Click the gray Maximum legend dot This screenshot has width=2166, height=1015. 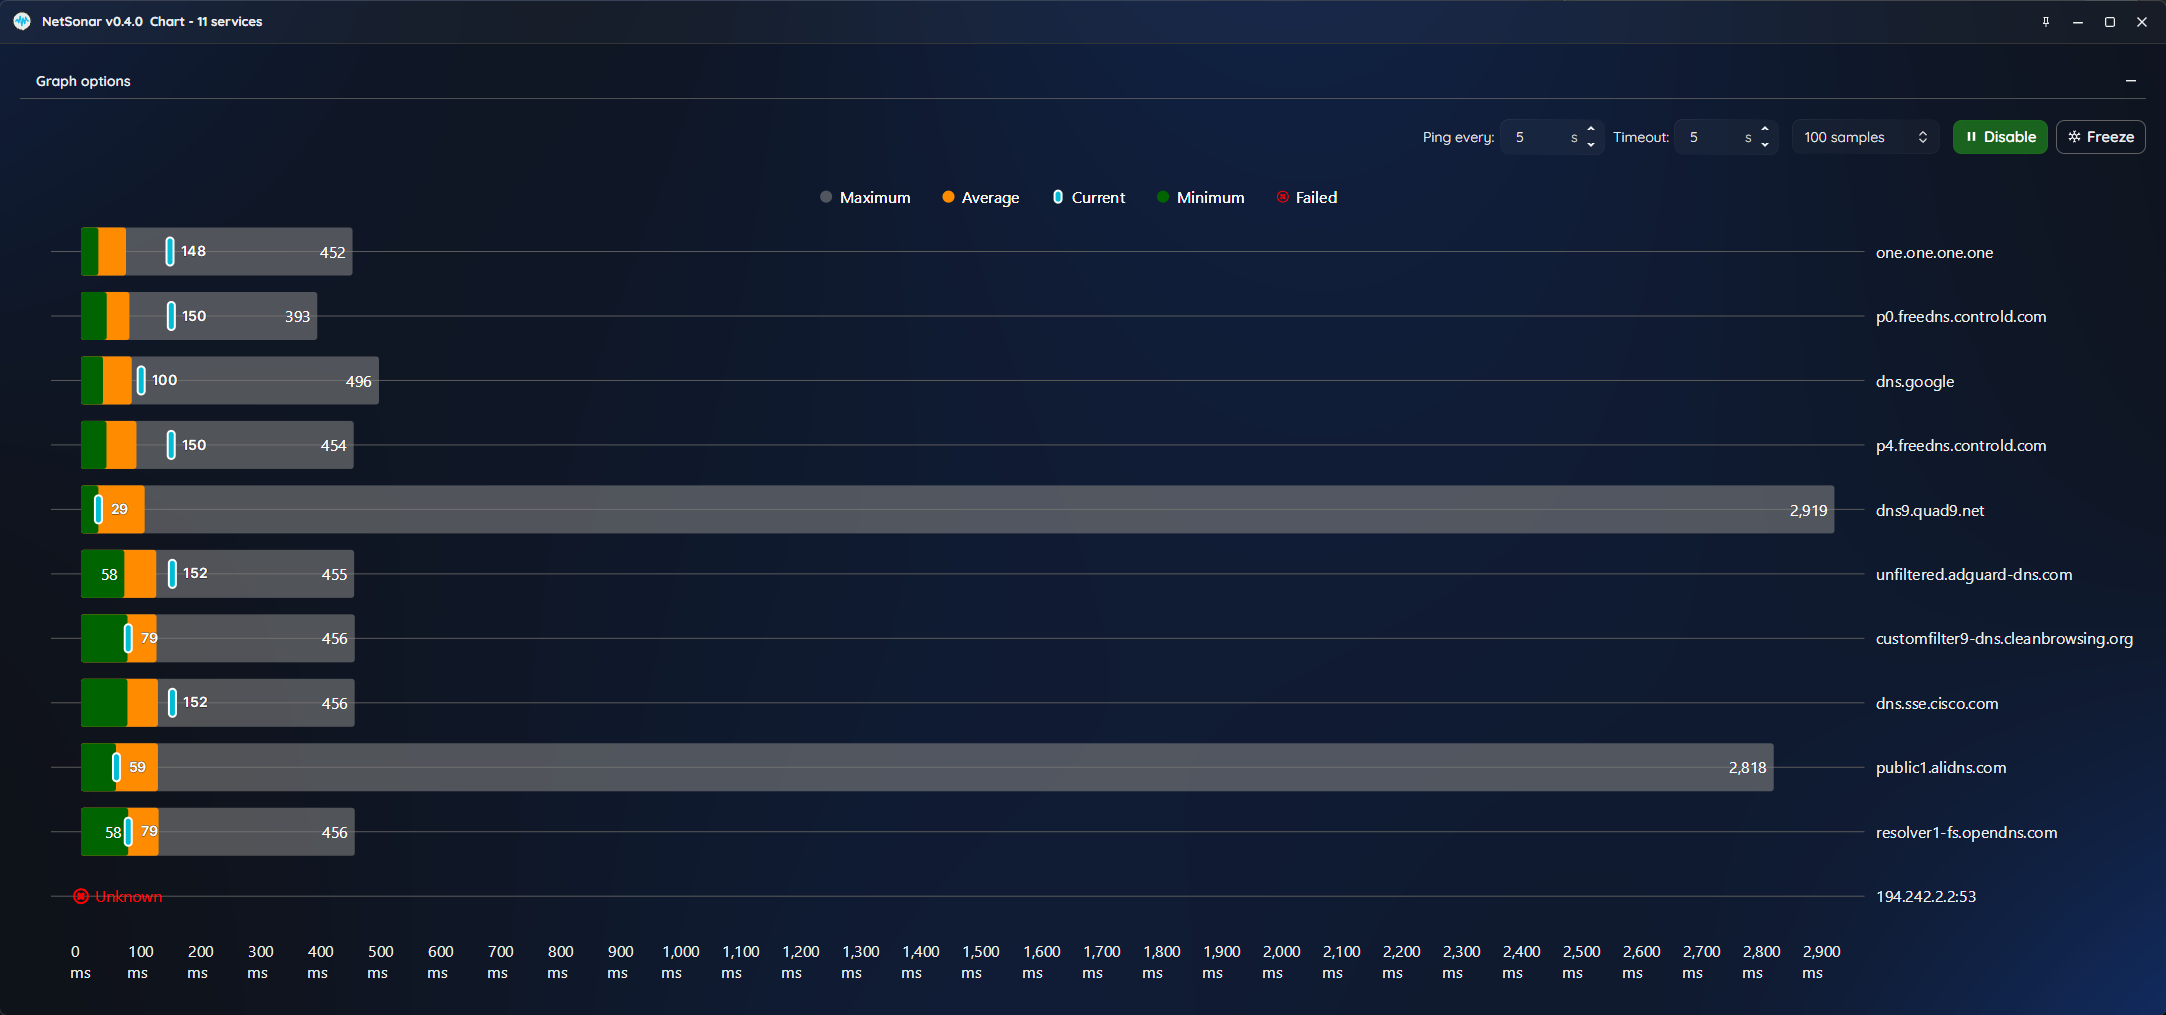tap(826, 197)
